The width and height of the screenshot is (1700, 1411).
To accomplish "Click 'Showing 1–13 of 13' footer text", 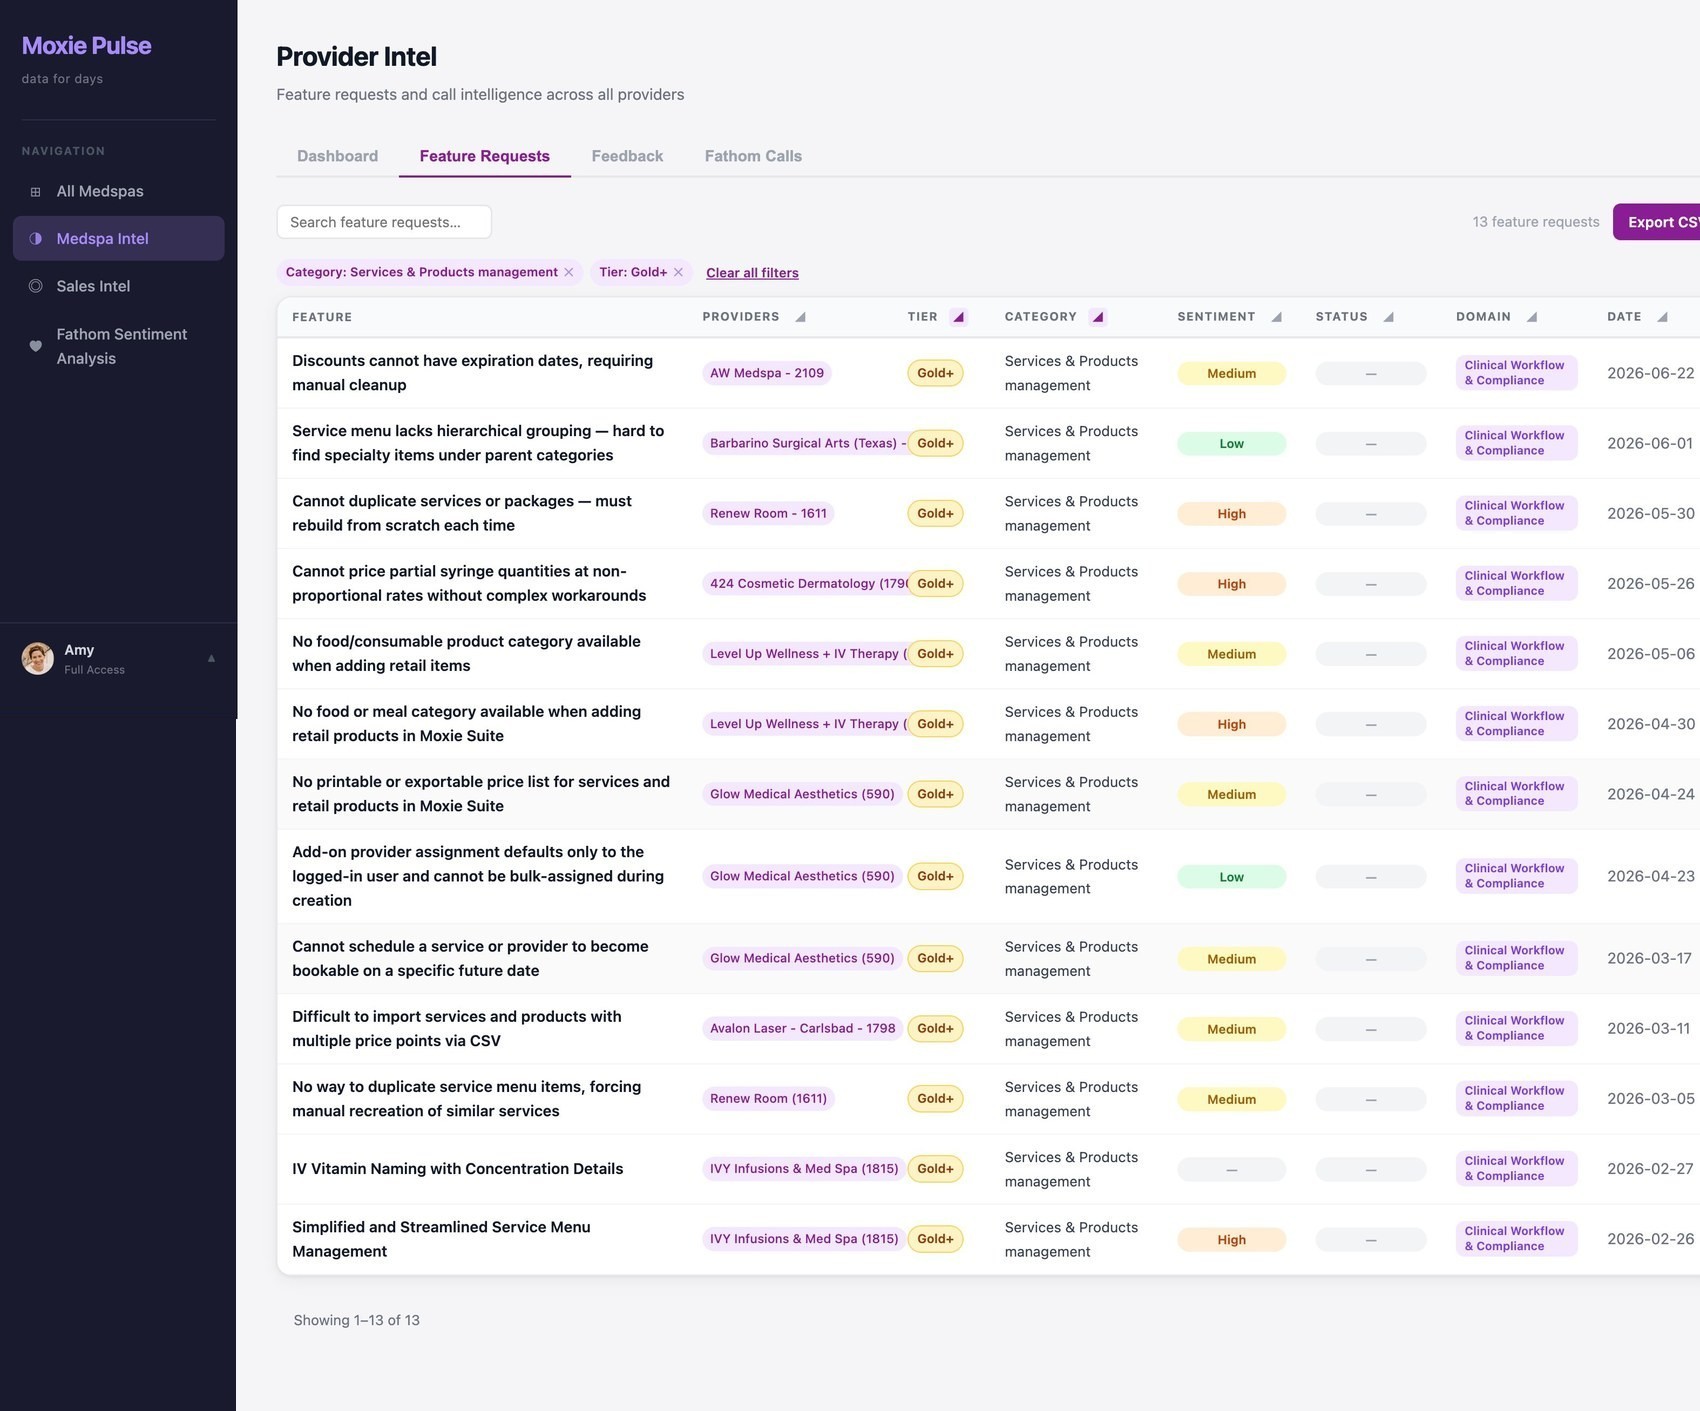I will 356,1320.
